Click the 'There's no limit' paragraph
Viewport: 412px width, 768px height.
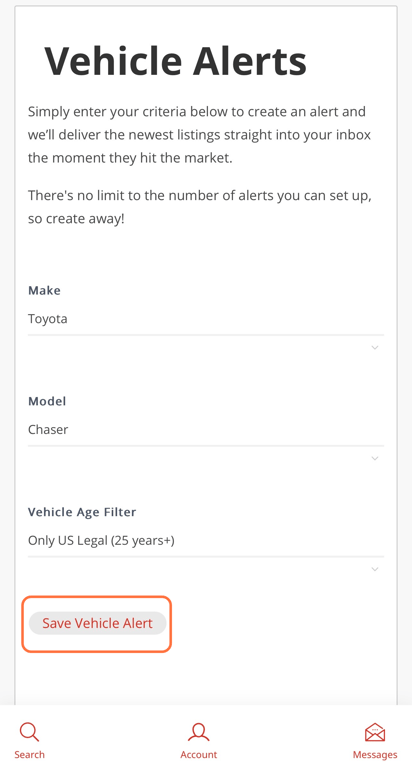pos(199,207)
